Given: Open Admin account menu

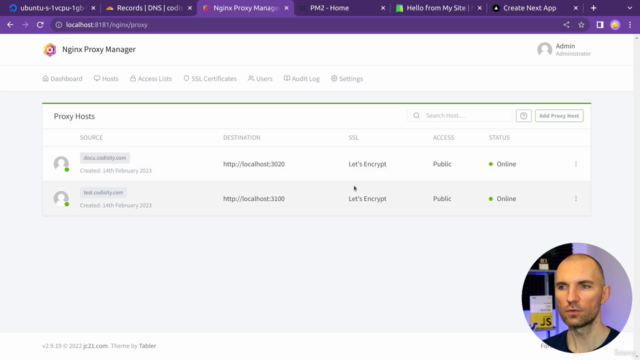Looking at the screenshot, I should [x=564, y=49].
